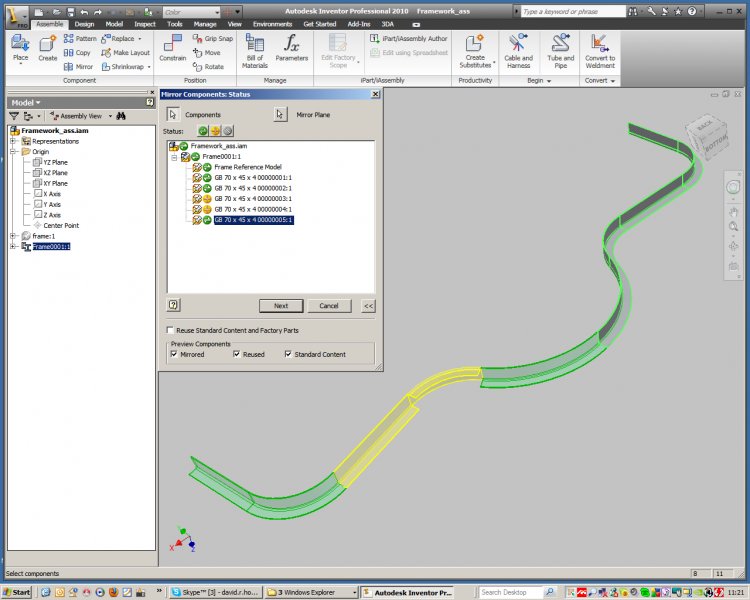
Task: Select the Copy component tool
Action: (x=77, y=53)
